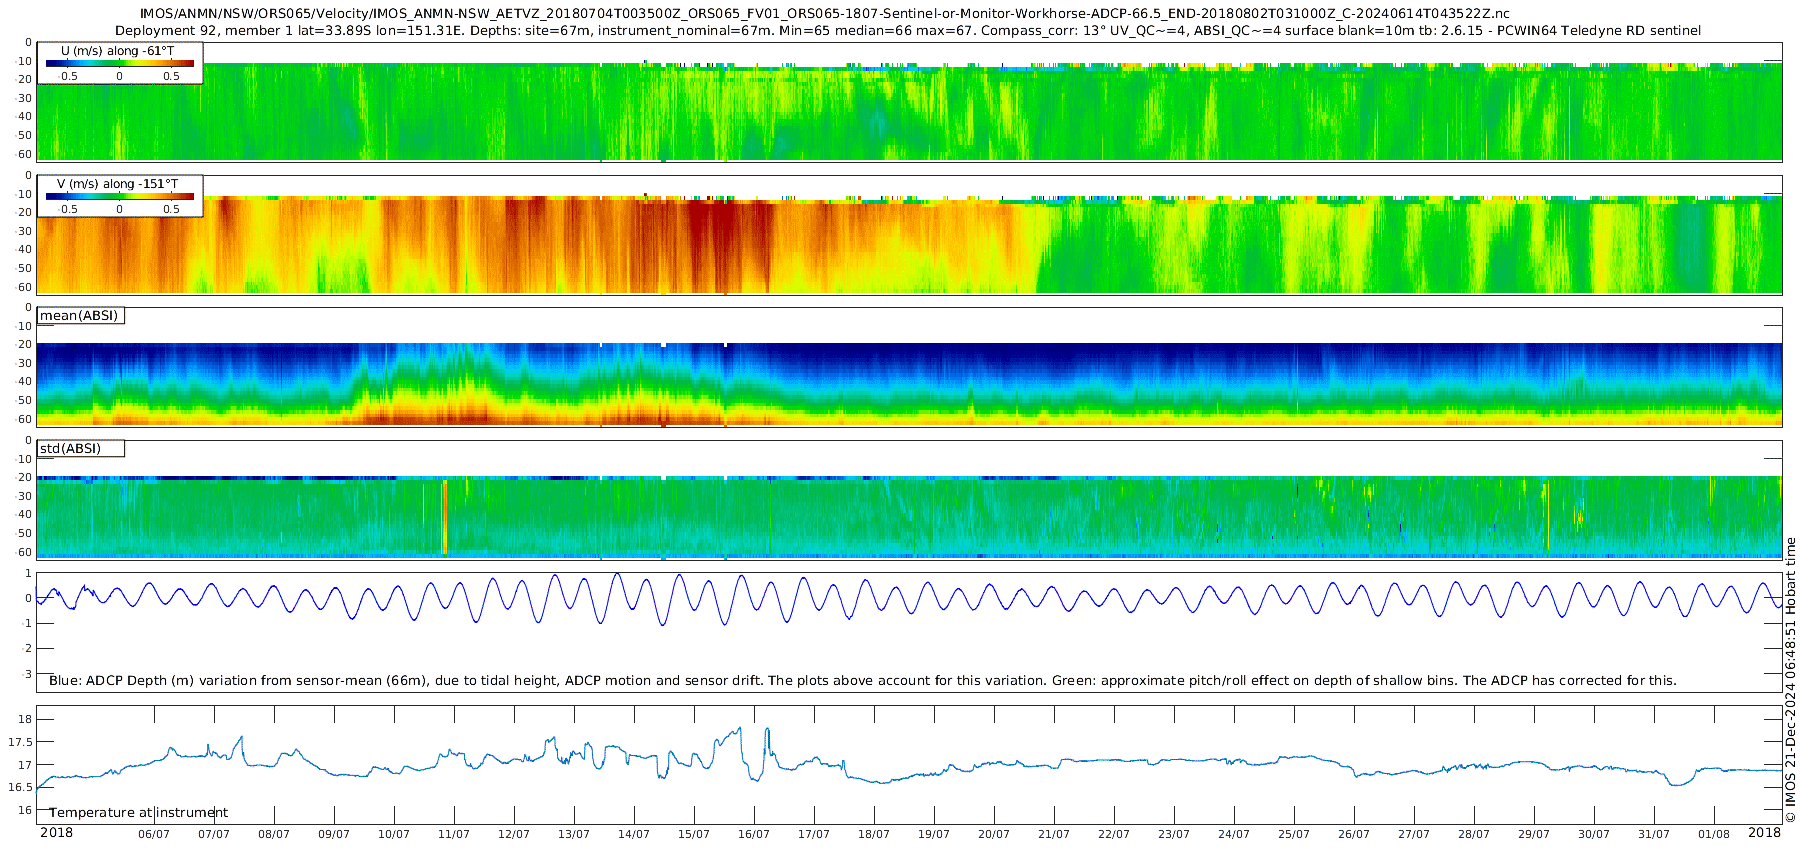
Task: Click the 'Temperature at instrument' label
Action: (x=138, y=813)
